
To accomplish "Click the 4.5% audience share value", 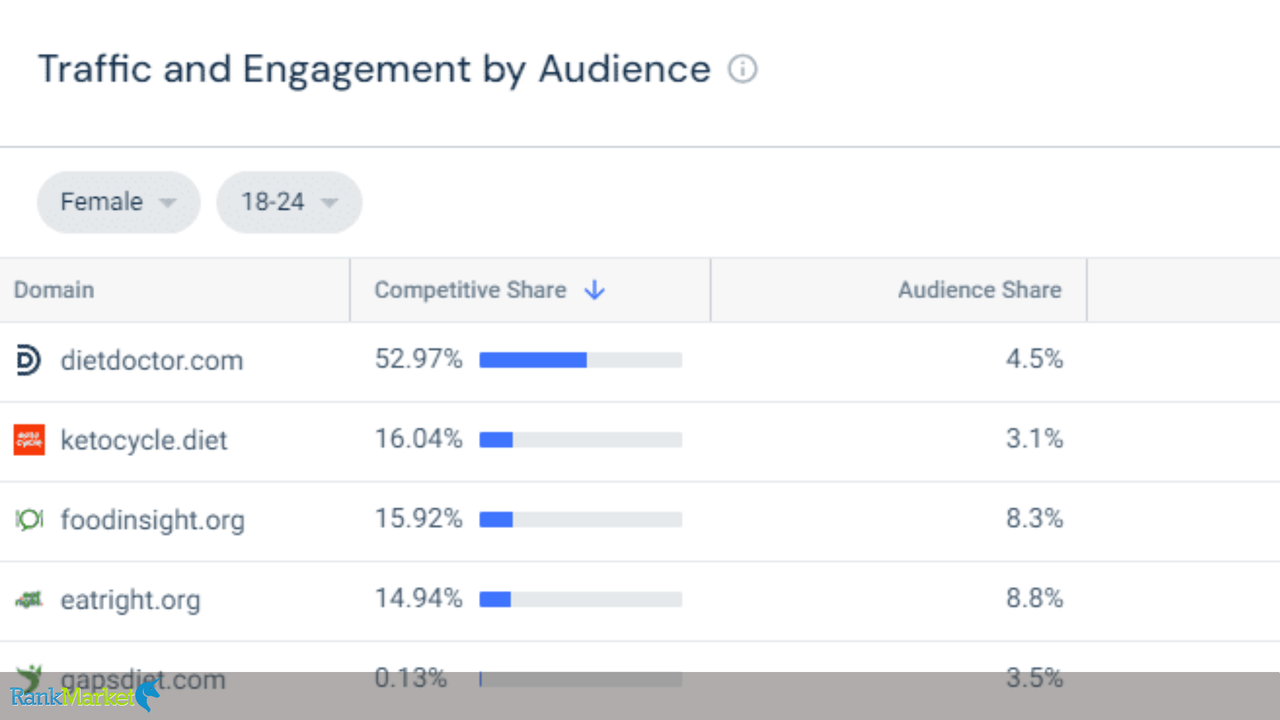I will coord(1034,359).
